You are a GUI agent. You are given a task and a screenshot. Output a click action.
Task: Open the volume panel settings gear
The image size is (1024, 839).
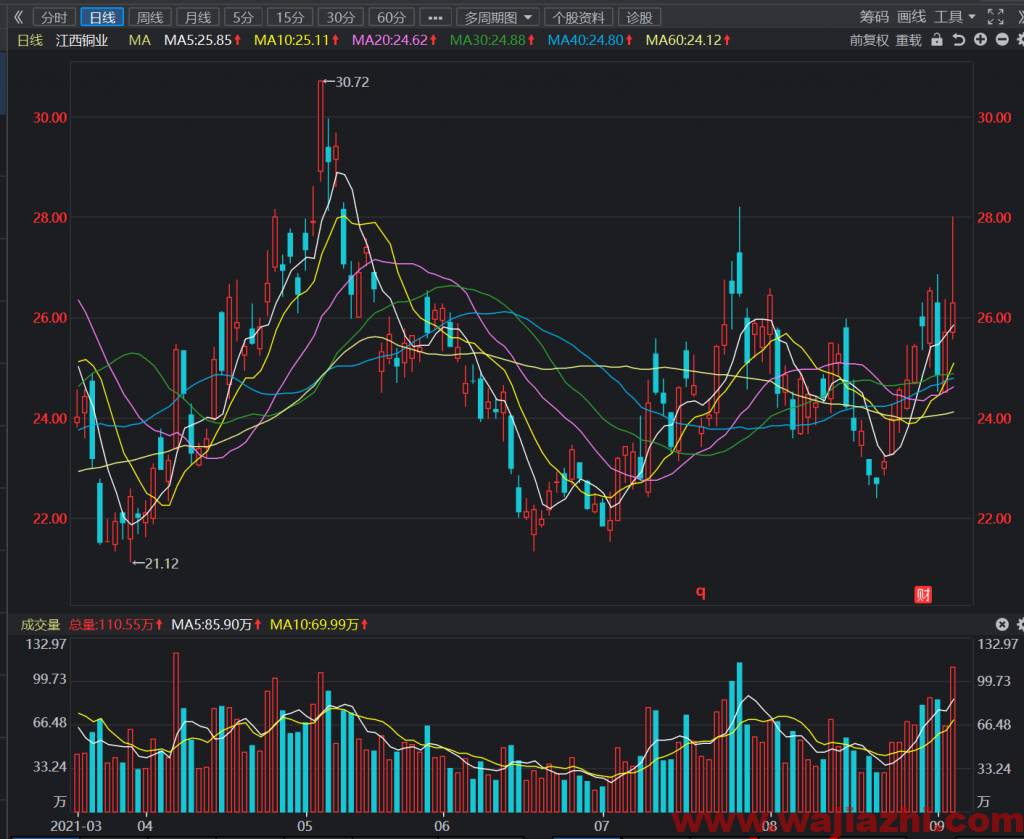click(x=1020, y=625)
